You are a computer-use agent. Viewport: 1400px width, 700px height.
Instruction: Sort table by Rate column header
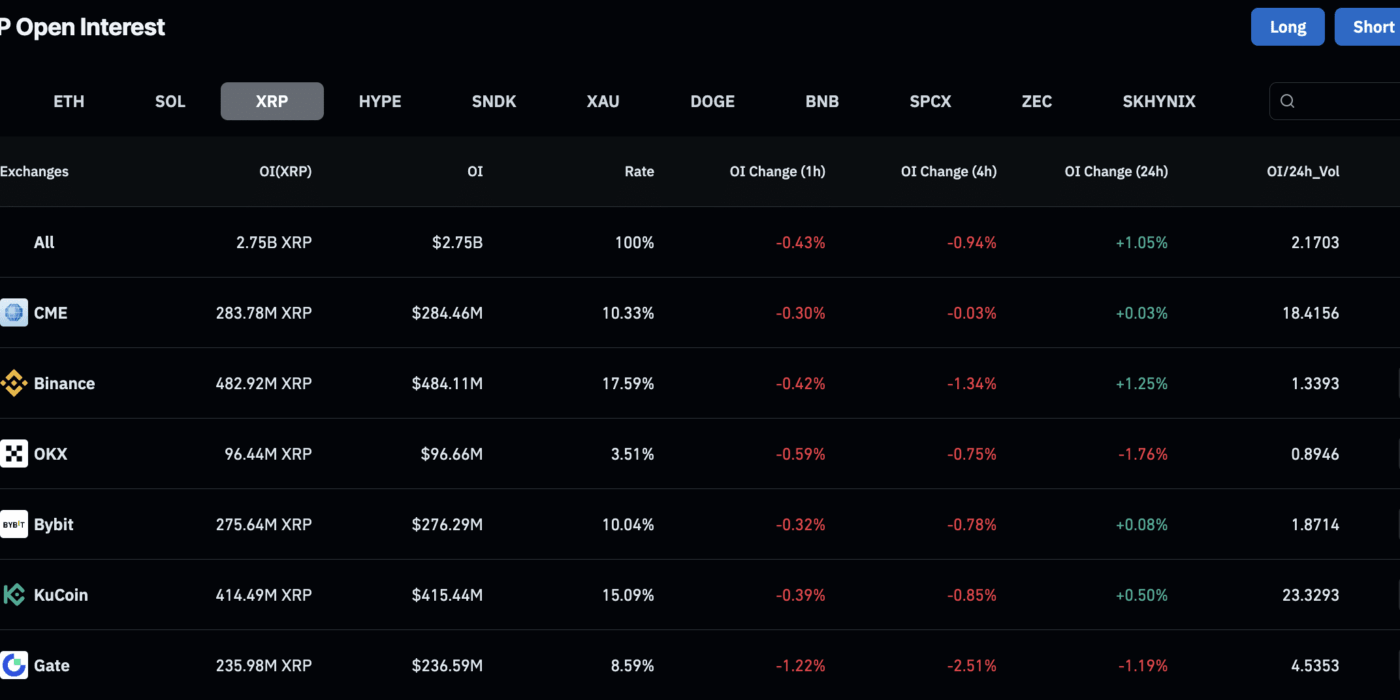639,171
